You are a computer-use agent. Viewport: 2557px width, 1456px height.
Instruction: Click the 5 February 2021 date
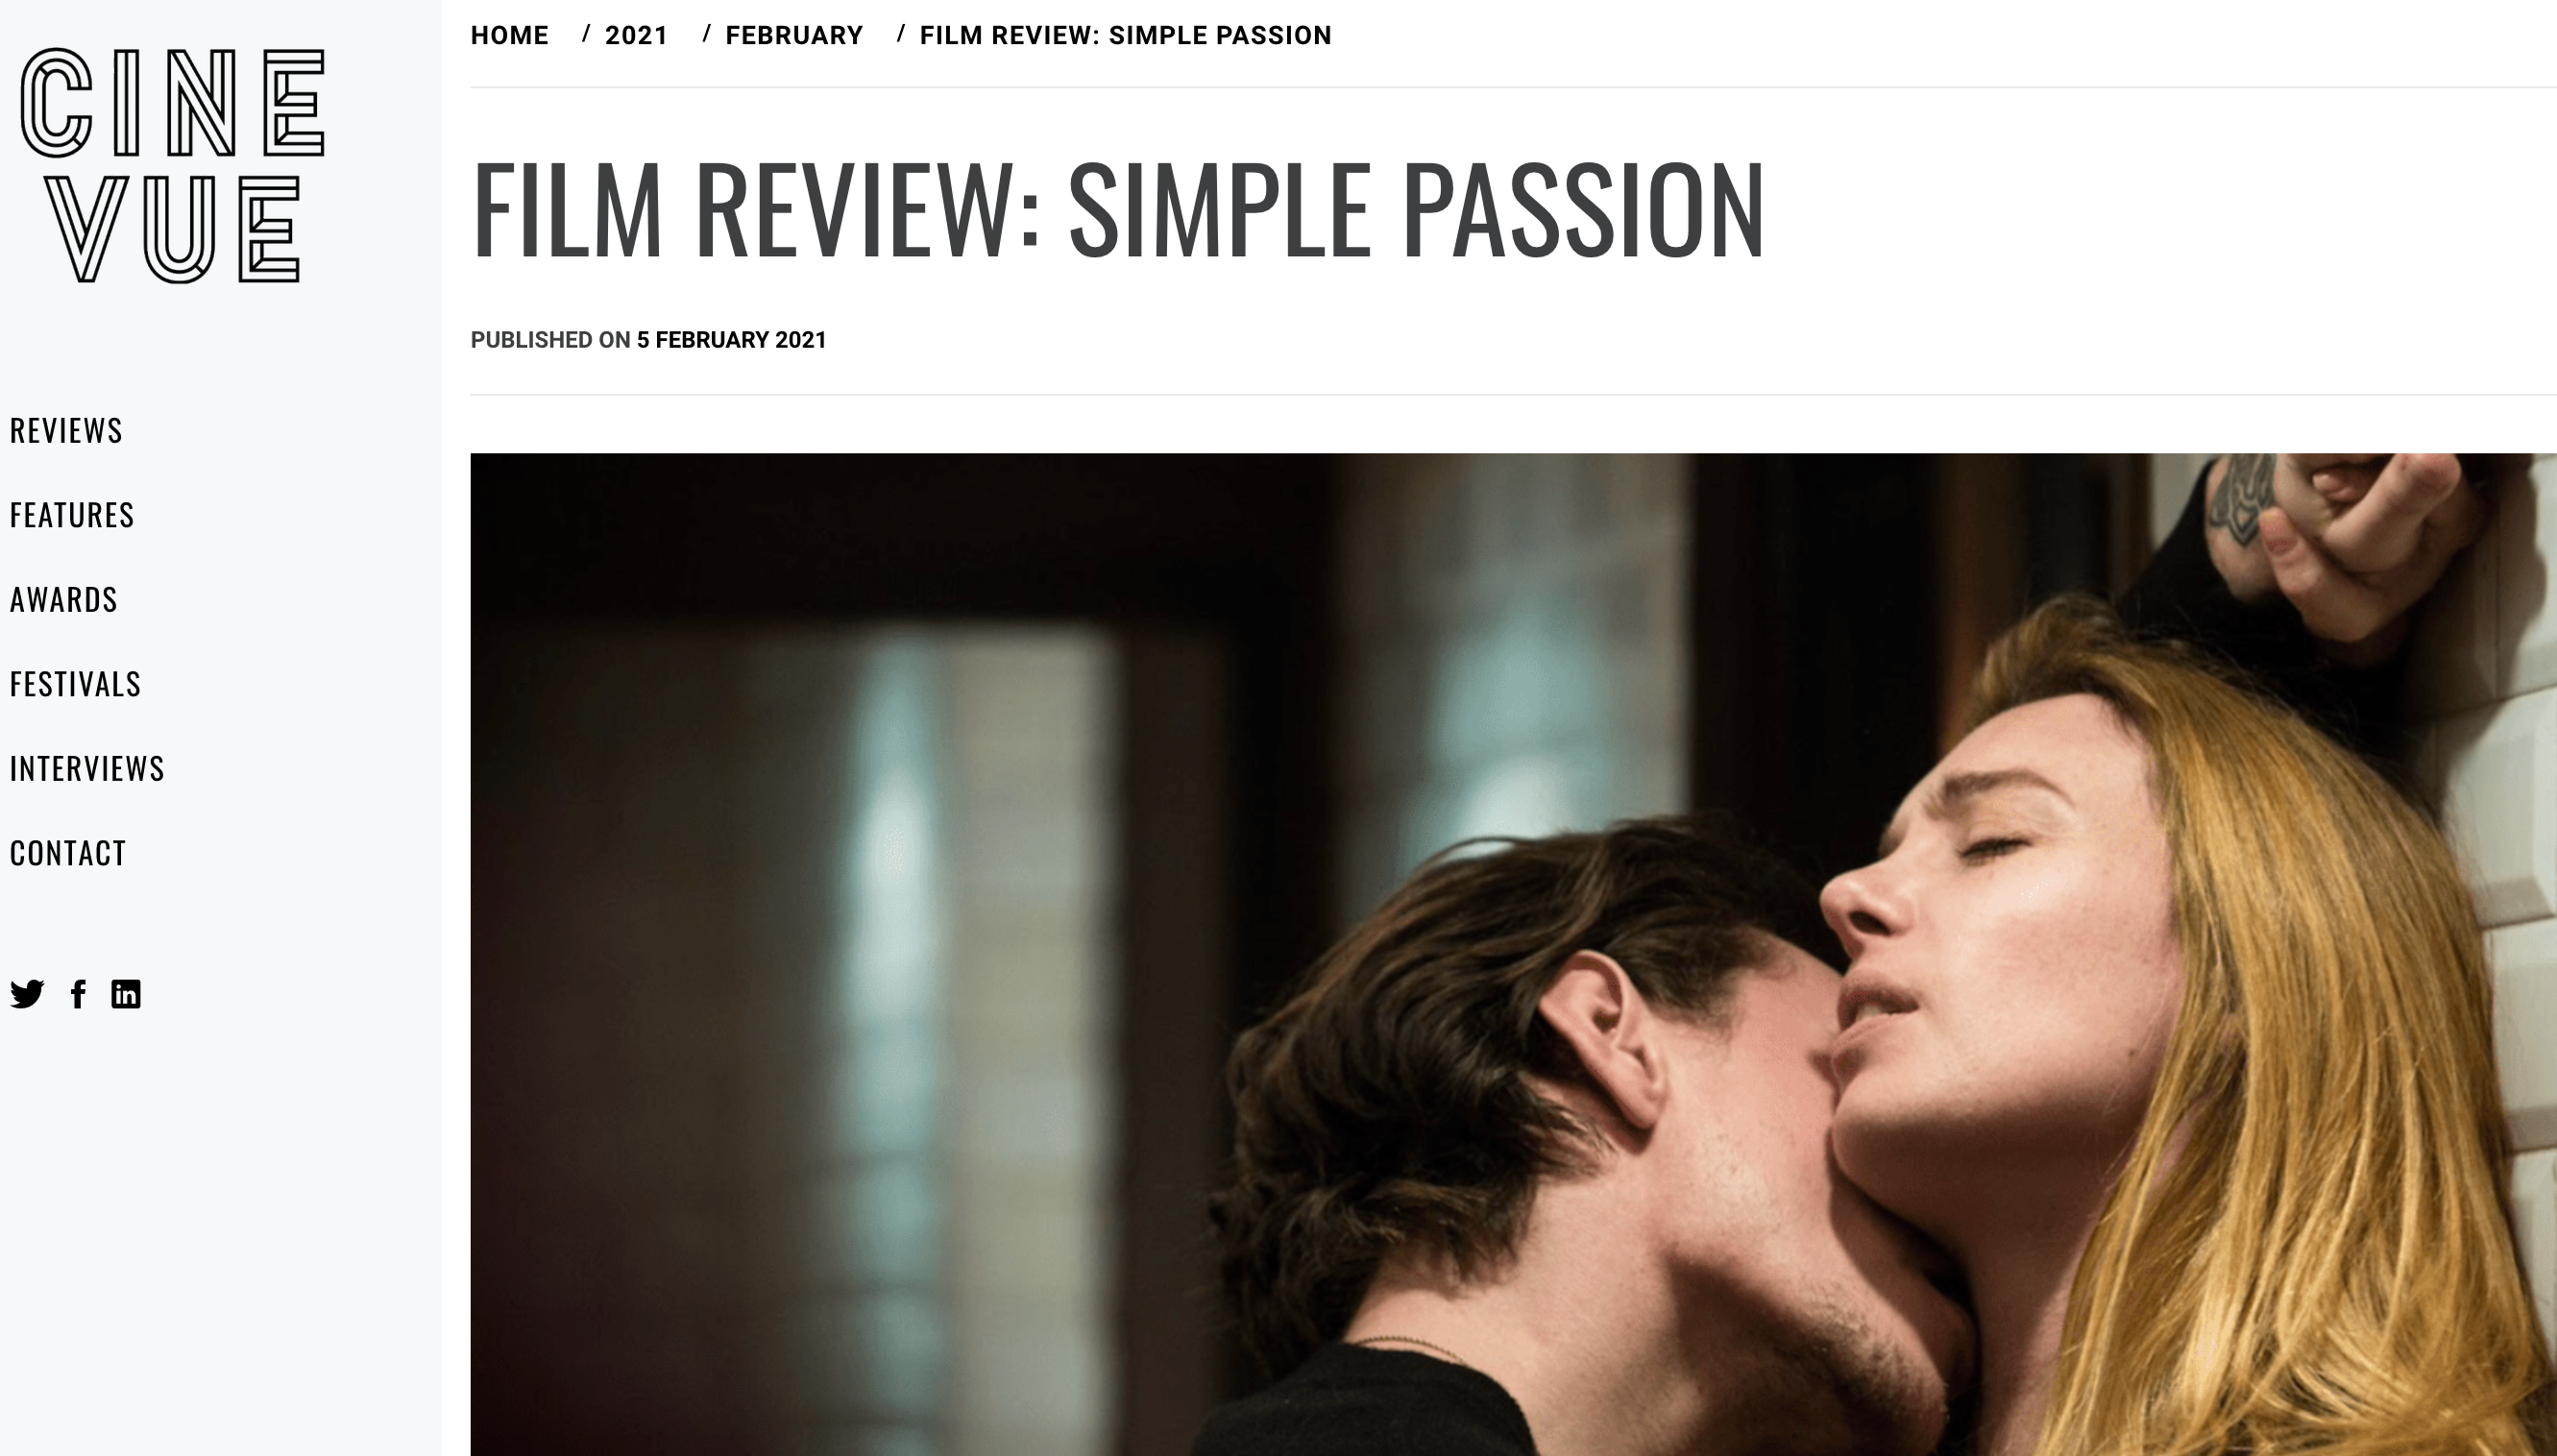[732, 340]
